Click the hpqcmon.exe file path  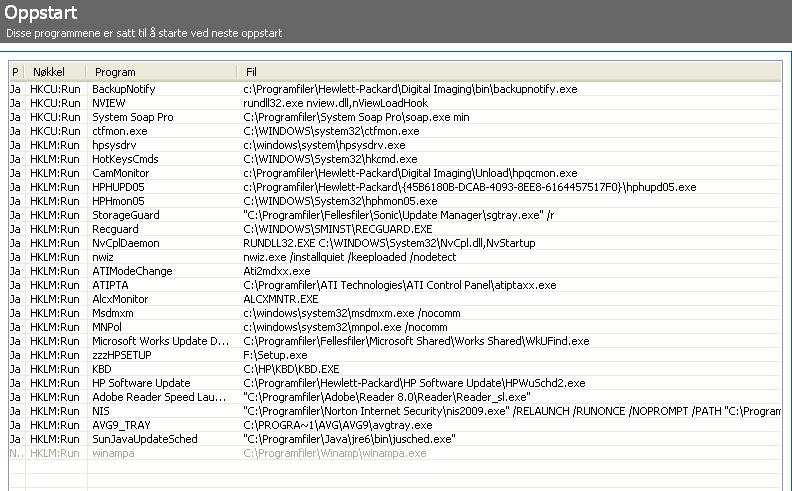tap(410, 173)
